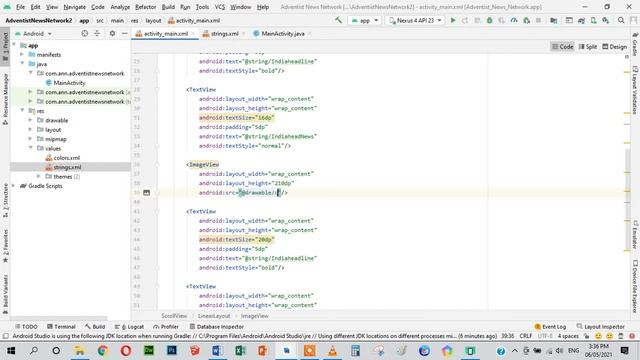Switch to the MainActivity.java editor tab
Screen dimensions: 640x360
tap(282, 33)
